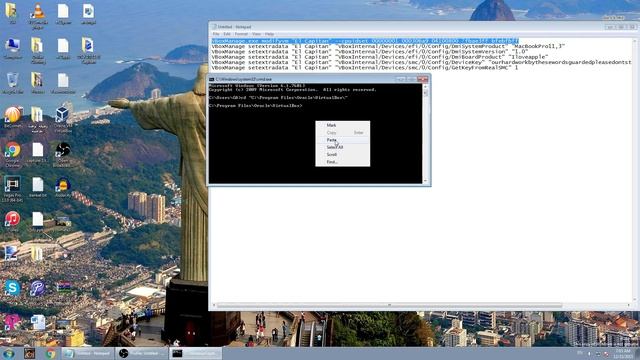Select the top-left folder desktop icon

tap(12, 13)
